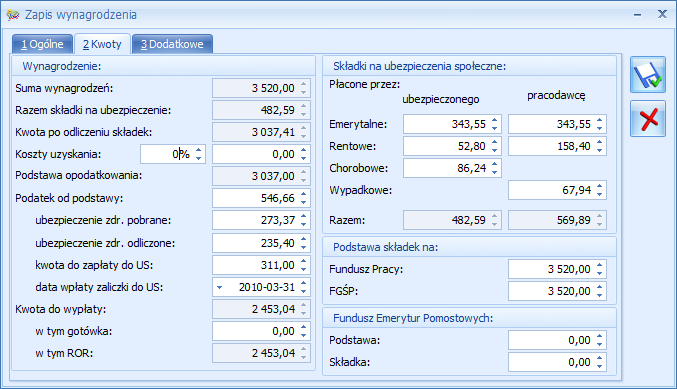Open the 3 Dodatkowe tab
This screenshot has height=389, width=677.
[x=172, y=44]
